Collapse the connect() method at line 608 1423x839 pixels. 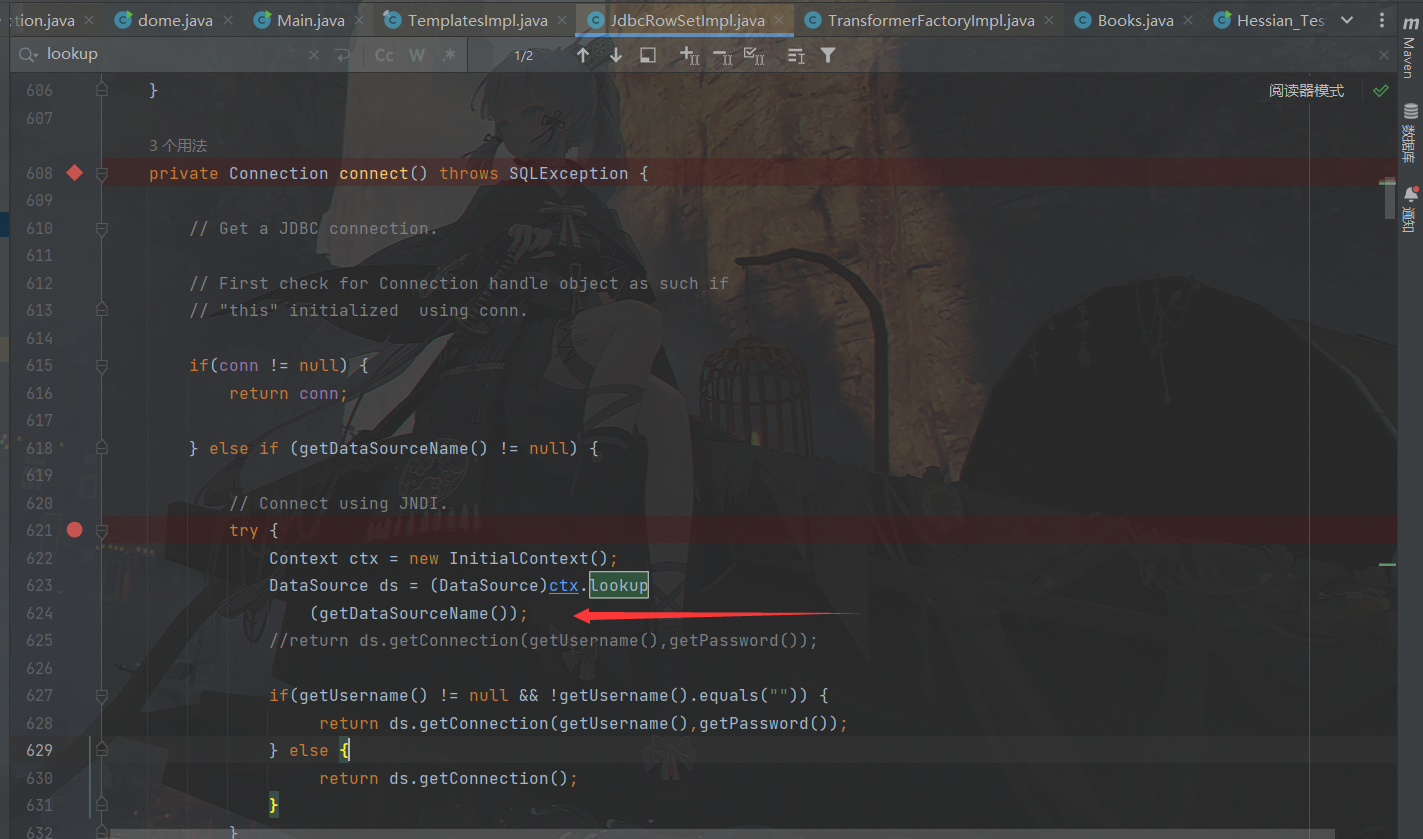101,174
